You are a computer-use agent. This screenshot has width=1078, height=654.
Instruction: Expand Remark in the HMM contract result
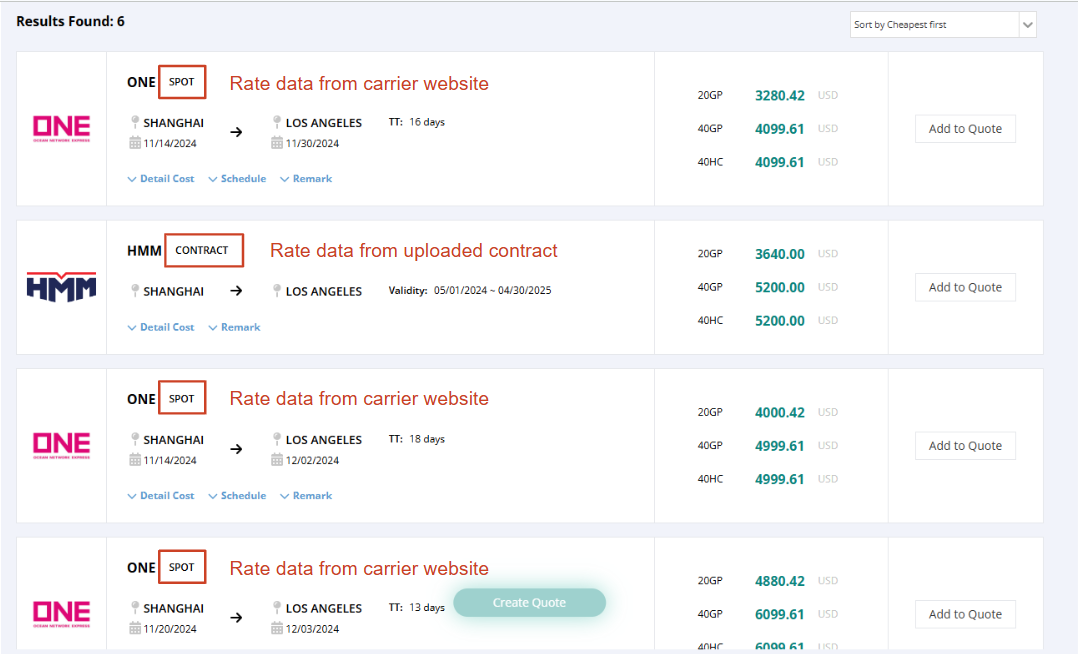pyautogui.click(x=234, y=327)
